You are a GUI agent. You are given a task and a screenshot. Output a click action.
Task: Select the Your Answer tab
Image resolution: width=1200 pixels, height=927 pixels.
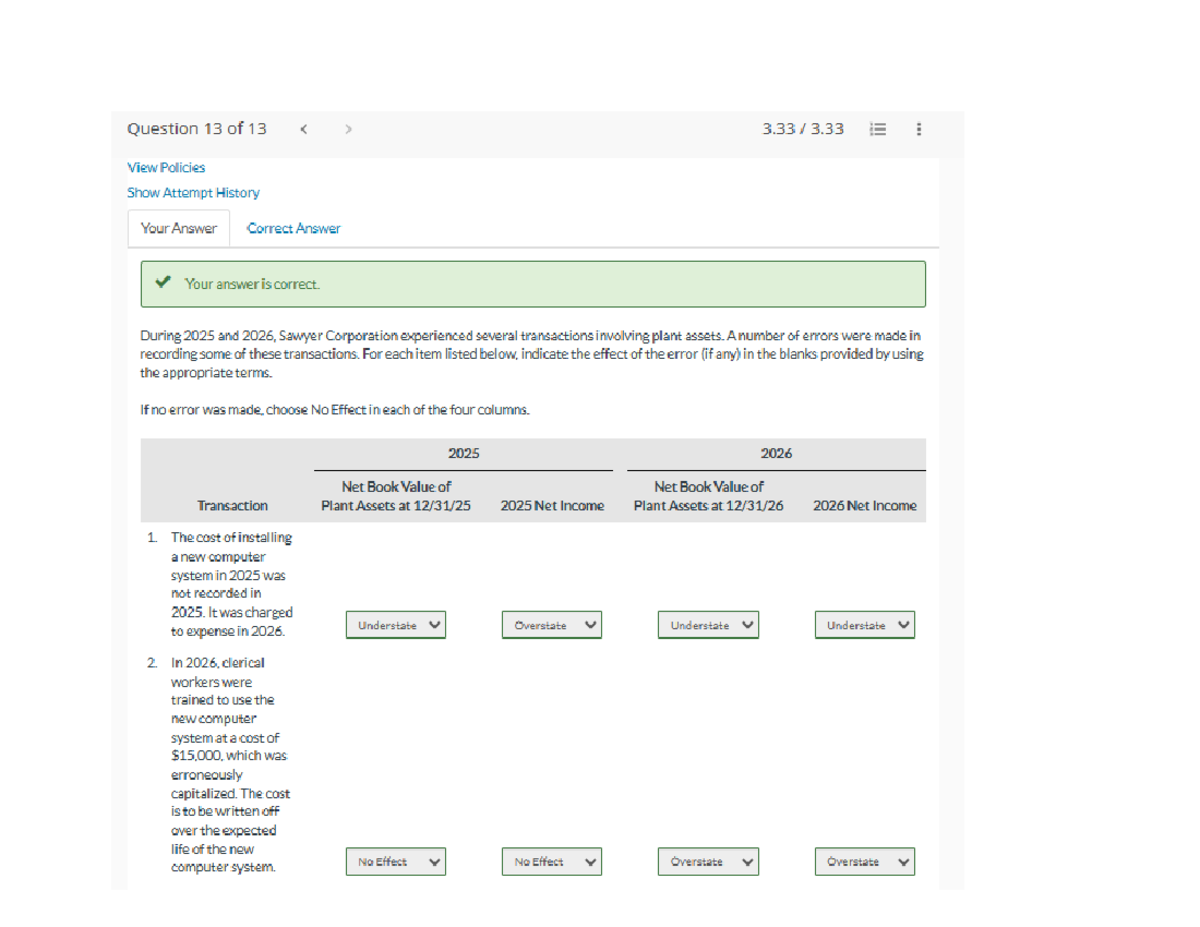tap(178, 228)
